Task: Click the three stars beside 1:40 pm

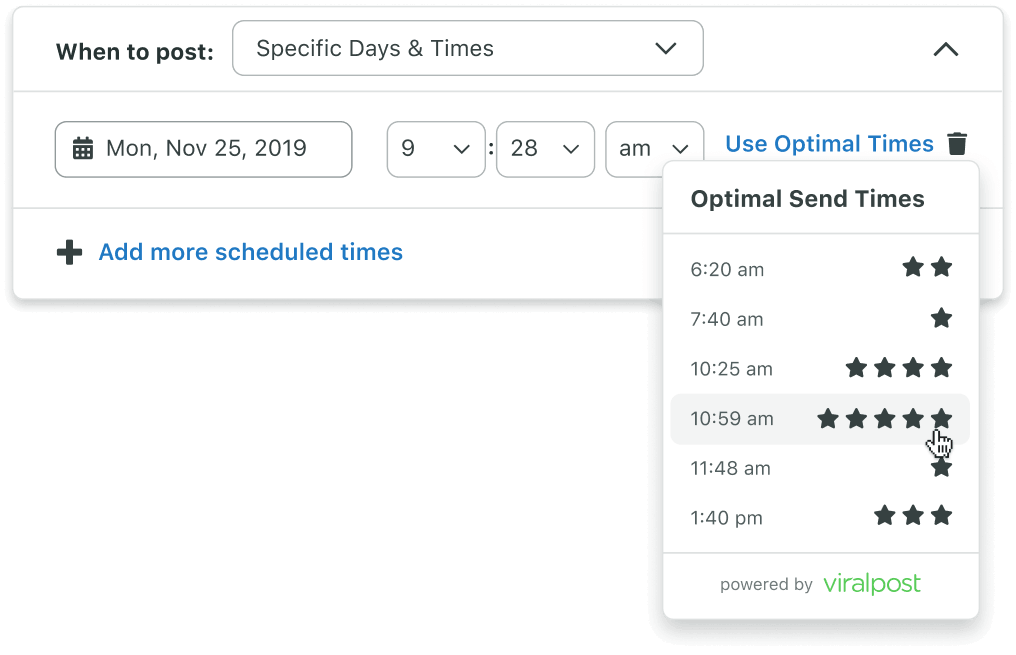Action: click(912, 516)
